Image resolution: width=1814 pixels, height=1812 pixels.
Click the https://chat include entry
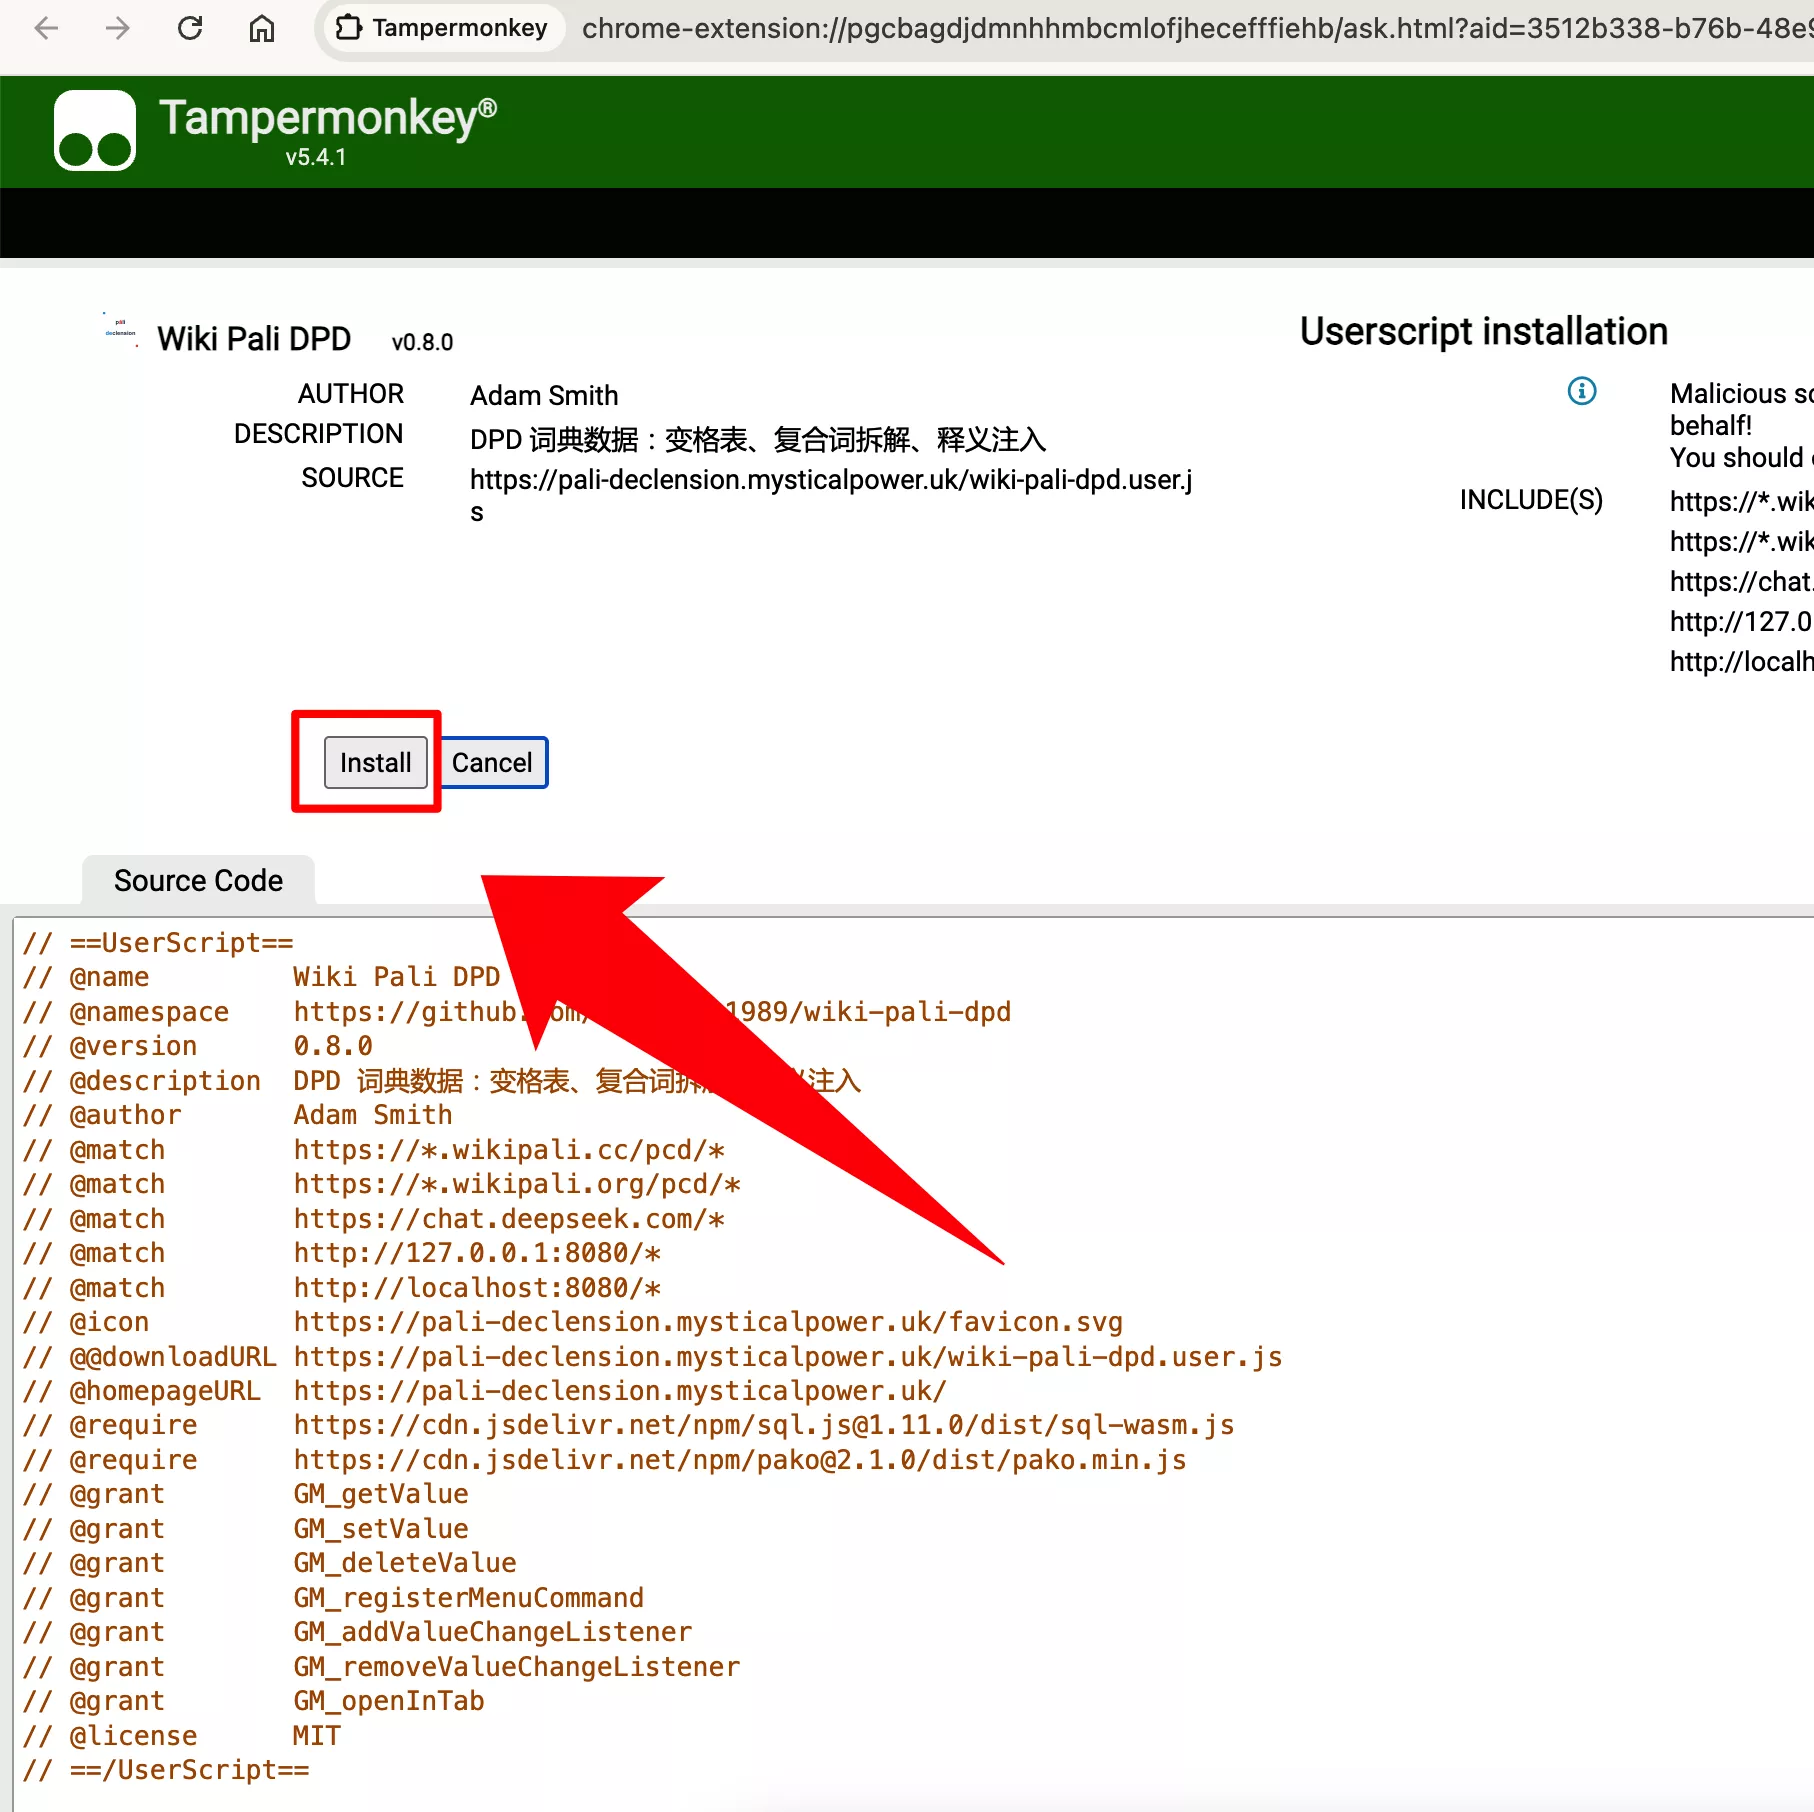pyautogui.click(x=1741, y=582)
